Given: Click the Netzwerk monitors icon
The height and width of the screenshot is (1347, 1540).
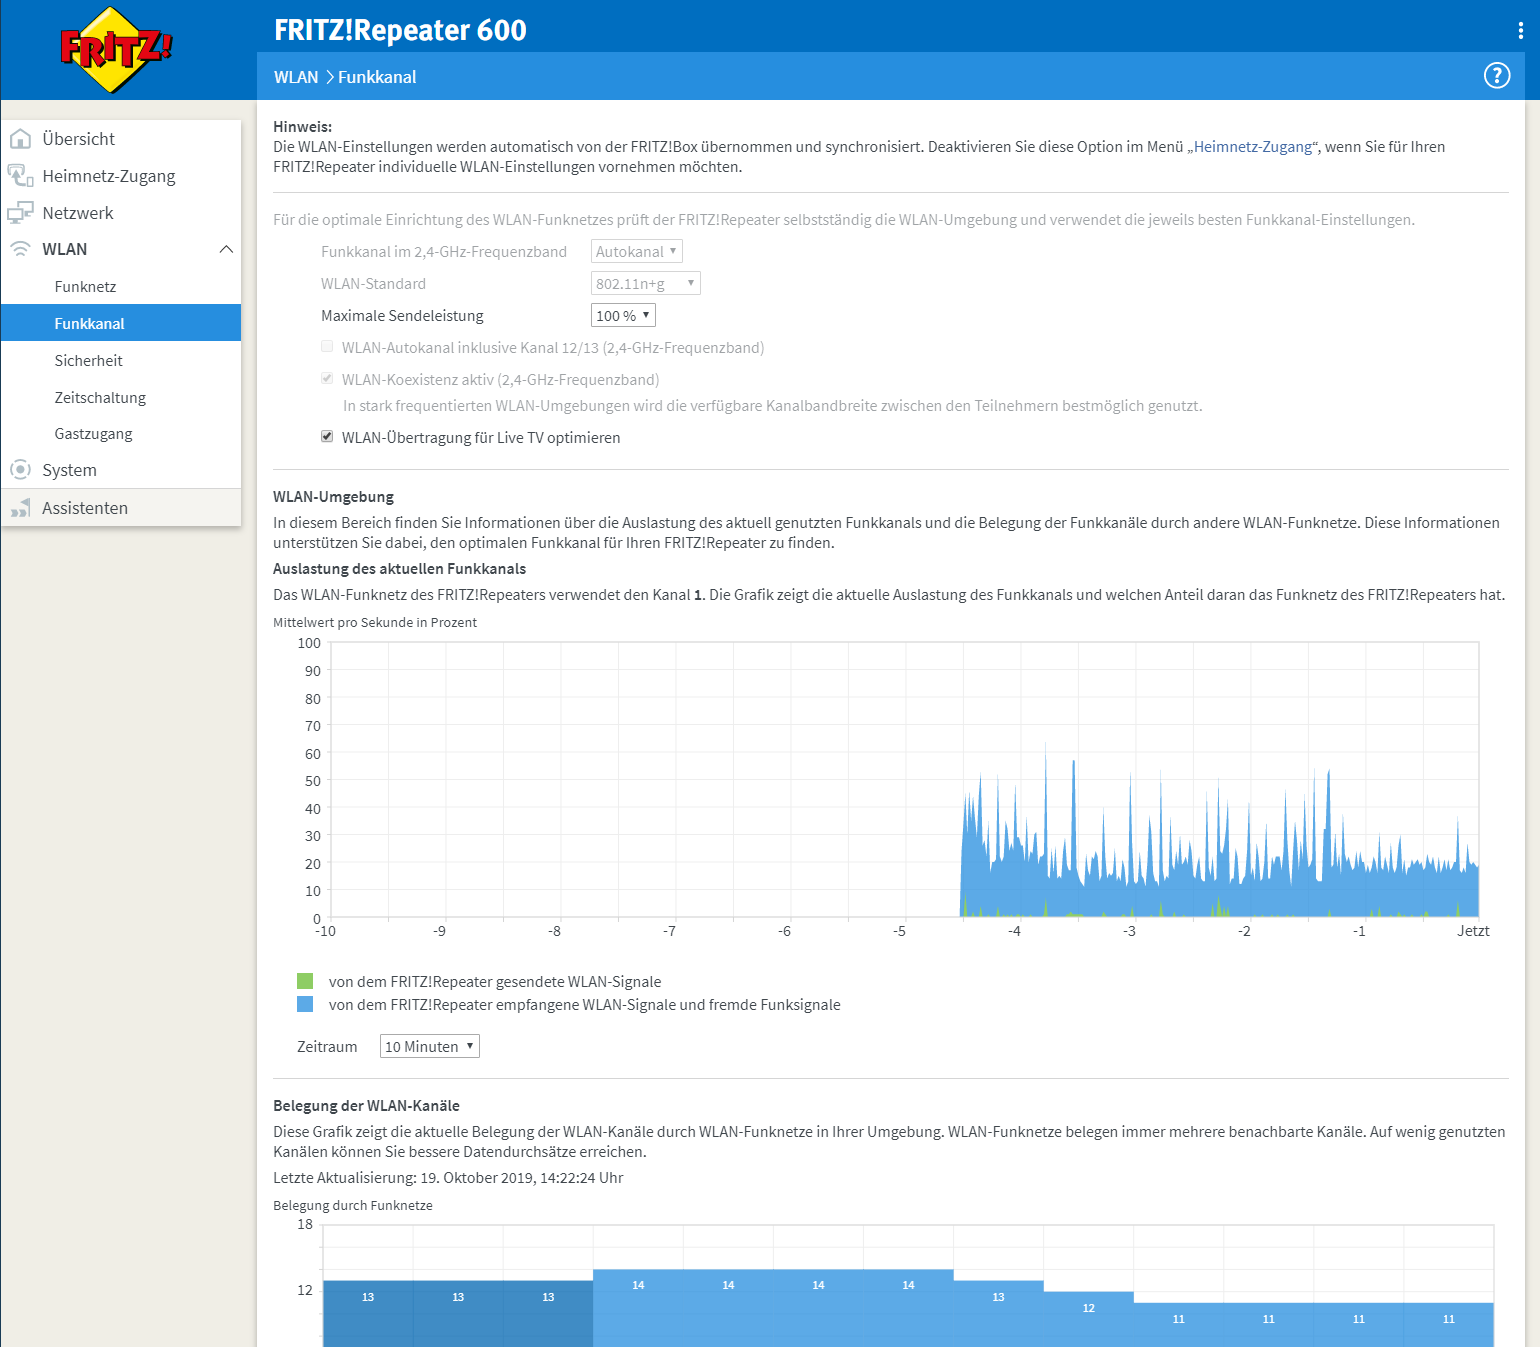Looking at the screenshot, I should (20, 213).
